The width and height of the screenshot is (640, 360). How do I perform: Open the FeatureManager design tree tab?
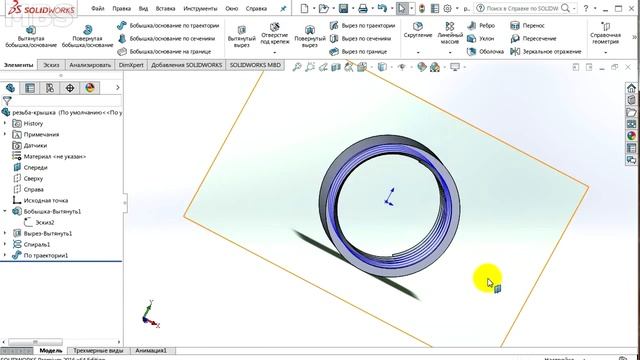coord(10,88)
